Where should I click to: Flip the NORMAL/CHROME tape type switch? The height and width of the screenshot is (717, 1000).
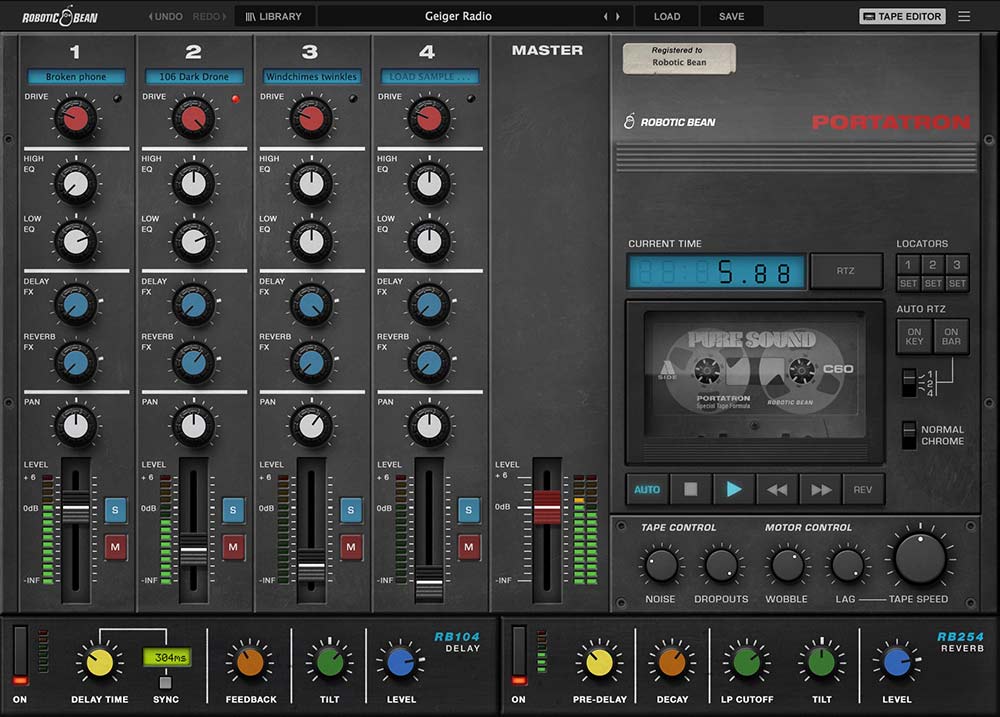click(x=911, y=434)
